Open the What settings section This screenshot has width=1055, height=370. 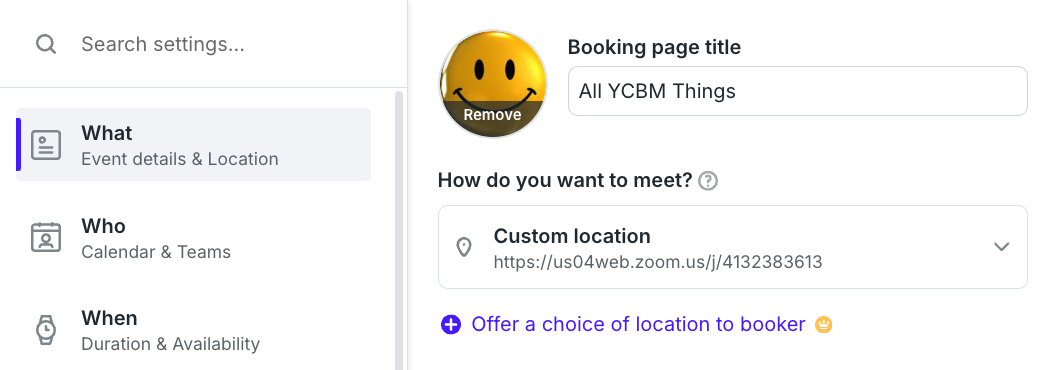(x=194, y=145)
